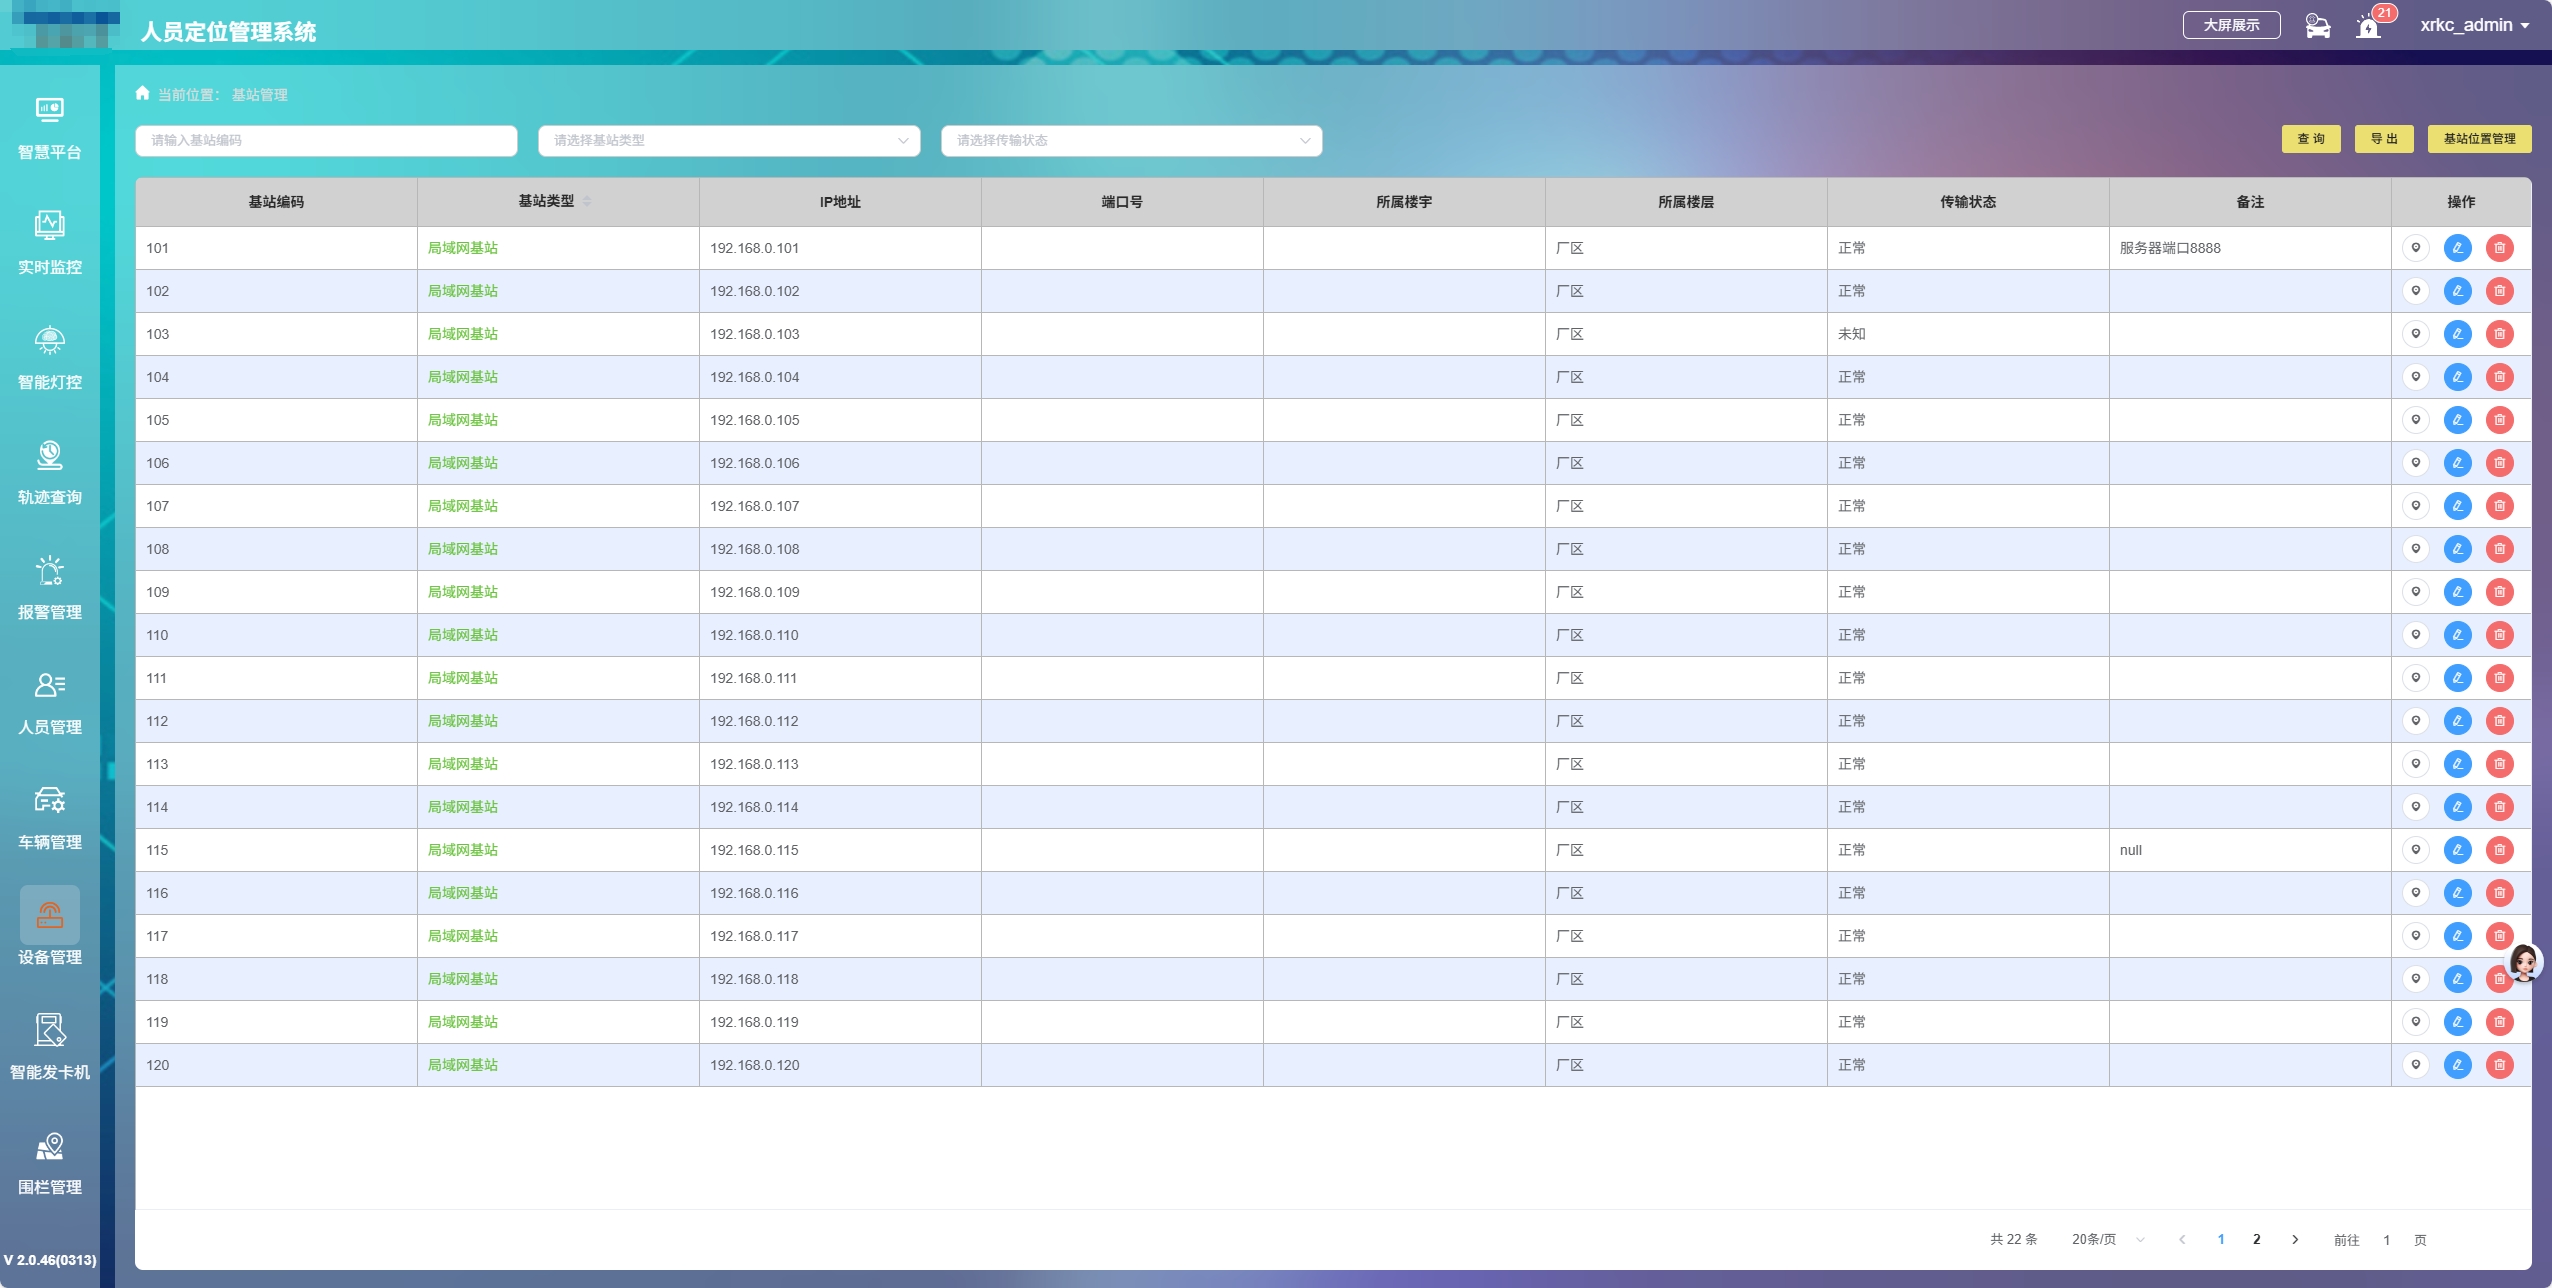Go to page 2 in pagination
This screenshot has height=1288, width=2552.
pyautogui.click(x=2256, y=1239)
